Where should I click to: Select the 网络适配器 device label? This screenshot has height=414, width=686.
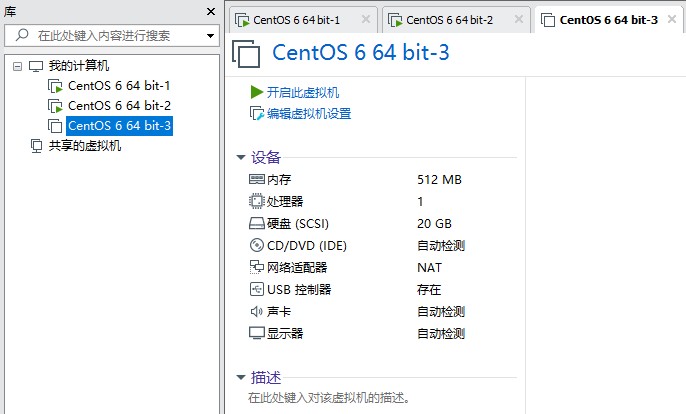pyautogui.click(x=297, y=267)
